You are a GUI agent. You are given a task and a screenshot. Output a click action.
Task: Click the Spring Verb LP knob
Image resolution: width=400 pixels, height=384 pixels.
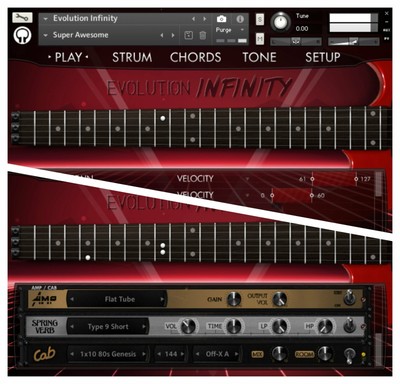[x=279, y=327]
